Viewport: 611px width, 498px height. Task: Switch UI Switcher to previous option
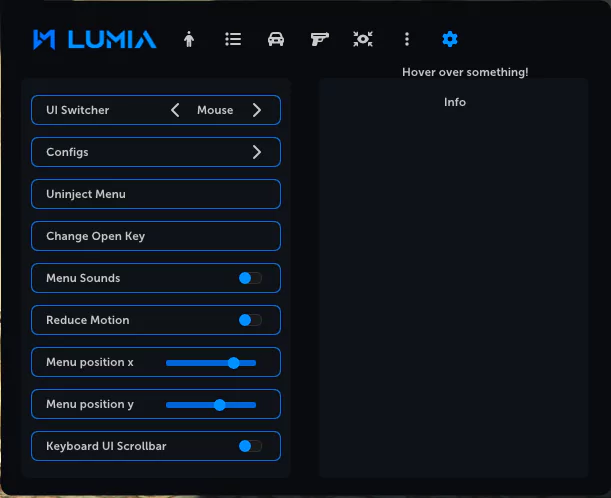point(175,110)
